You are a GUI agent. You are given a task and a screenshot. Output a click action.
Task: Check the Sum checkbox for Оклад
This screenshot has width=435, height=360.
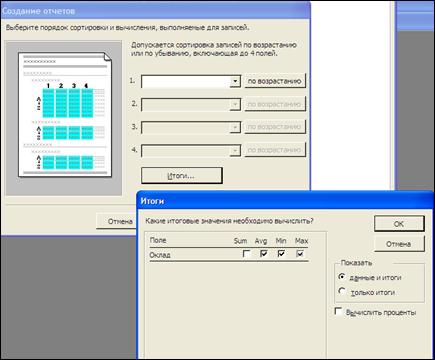coord(246,254)
